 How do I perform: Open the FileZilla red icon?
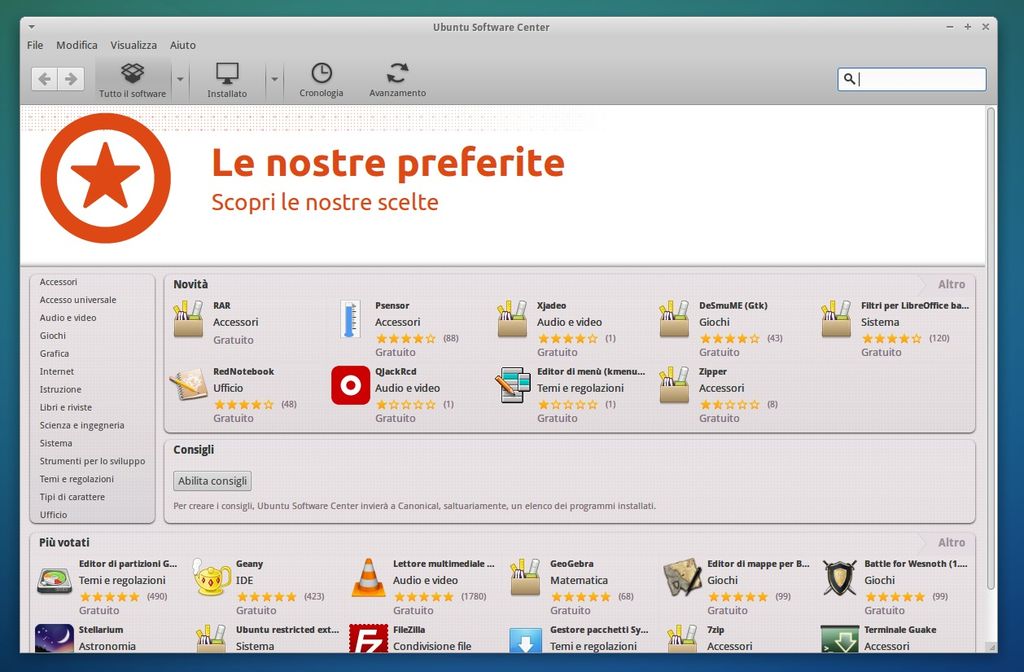pyautogui.click(x=368, y=639)
